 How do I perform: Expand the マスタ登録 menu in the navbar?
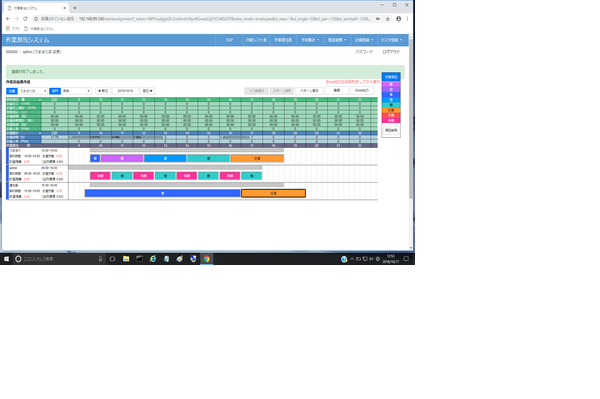point(391,40)
